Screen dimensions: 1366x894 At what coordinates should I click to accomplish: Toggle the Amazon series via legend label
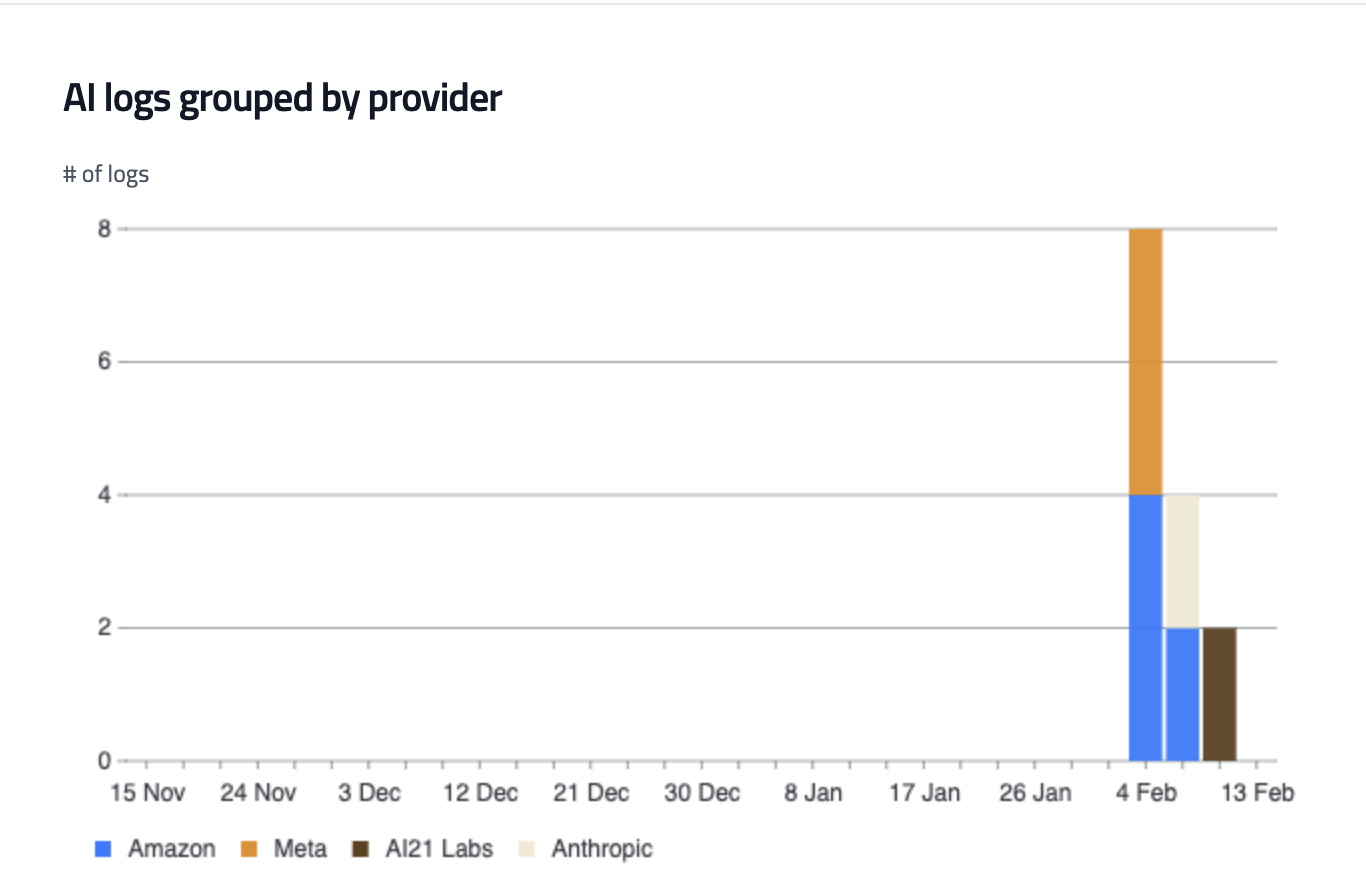171,850
